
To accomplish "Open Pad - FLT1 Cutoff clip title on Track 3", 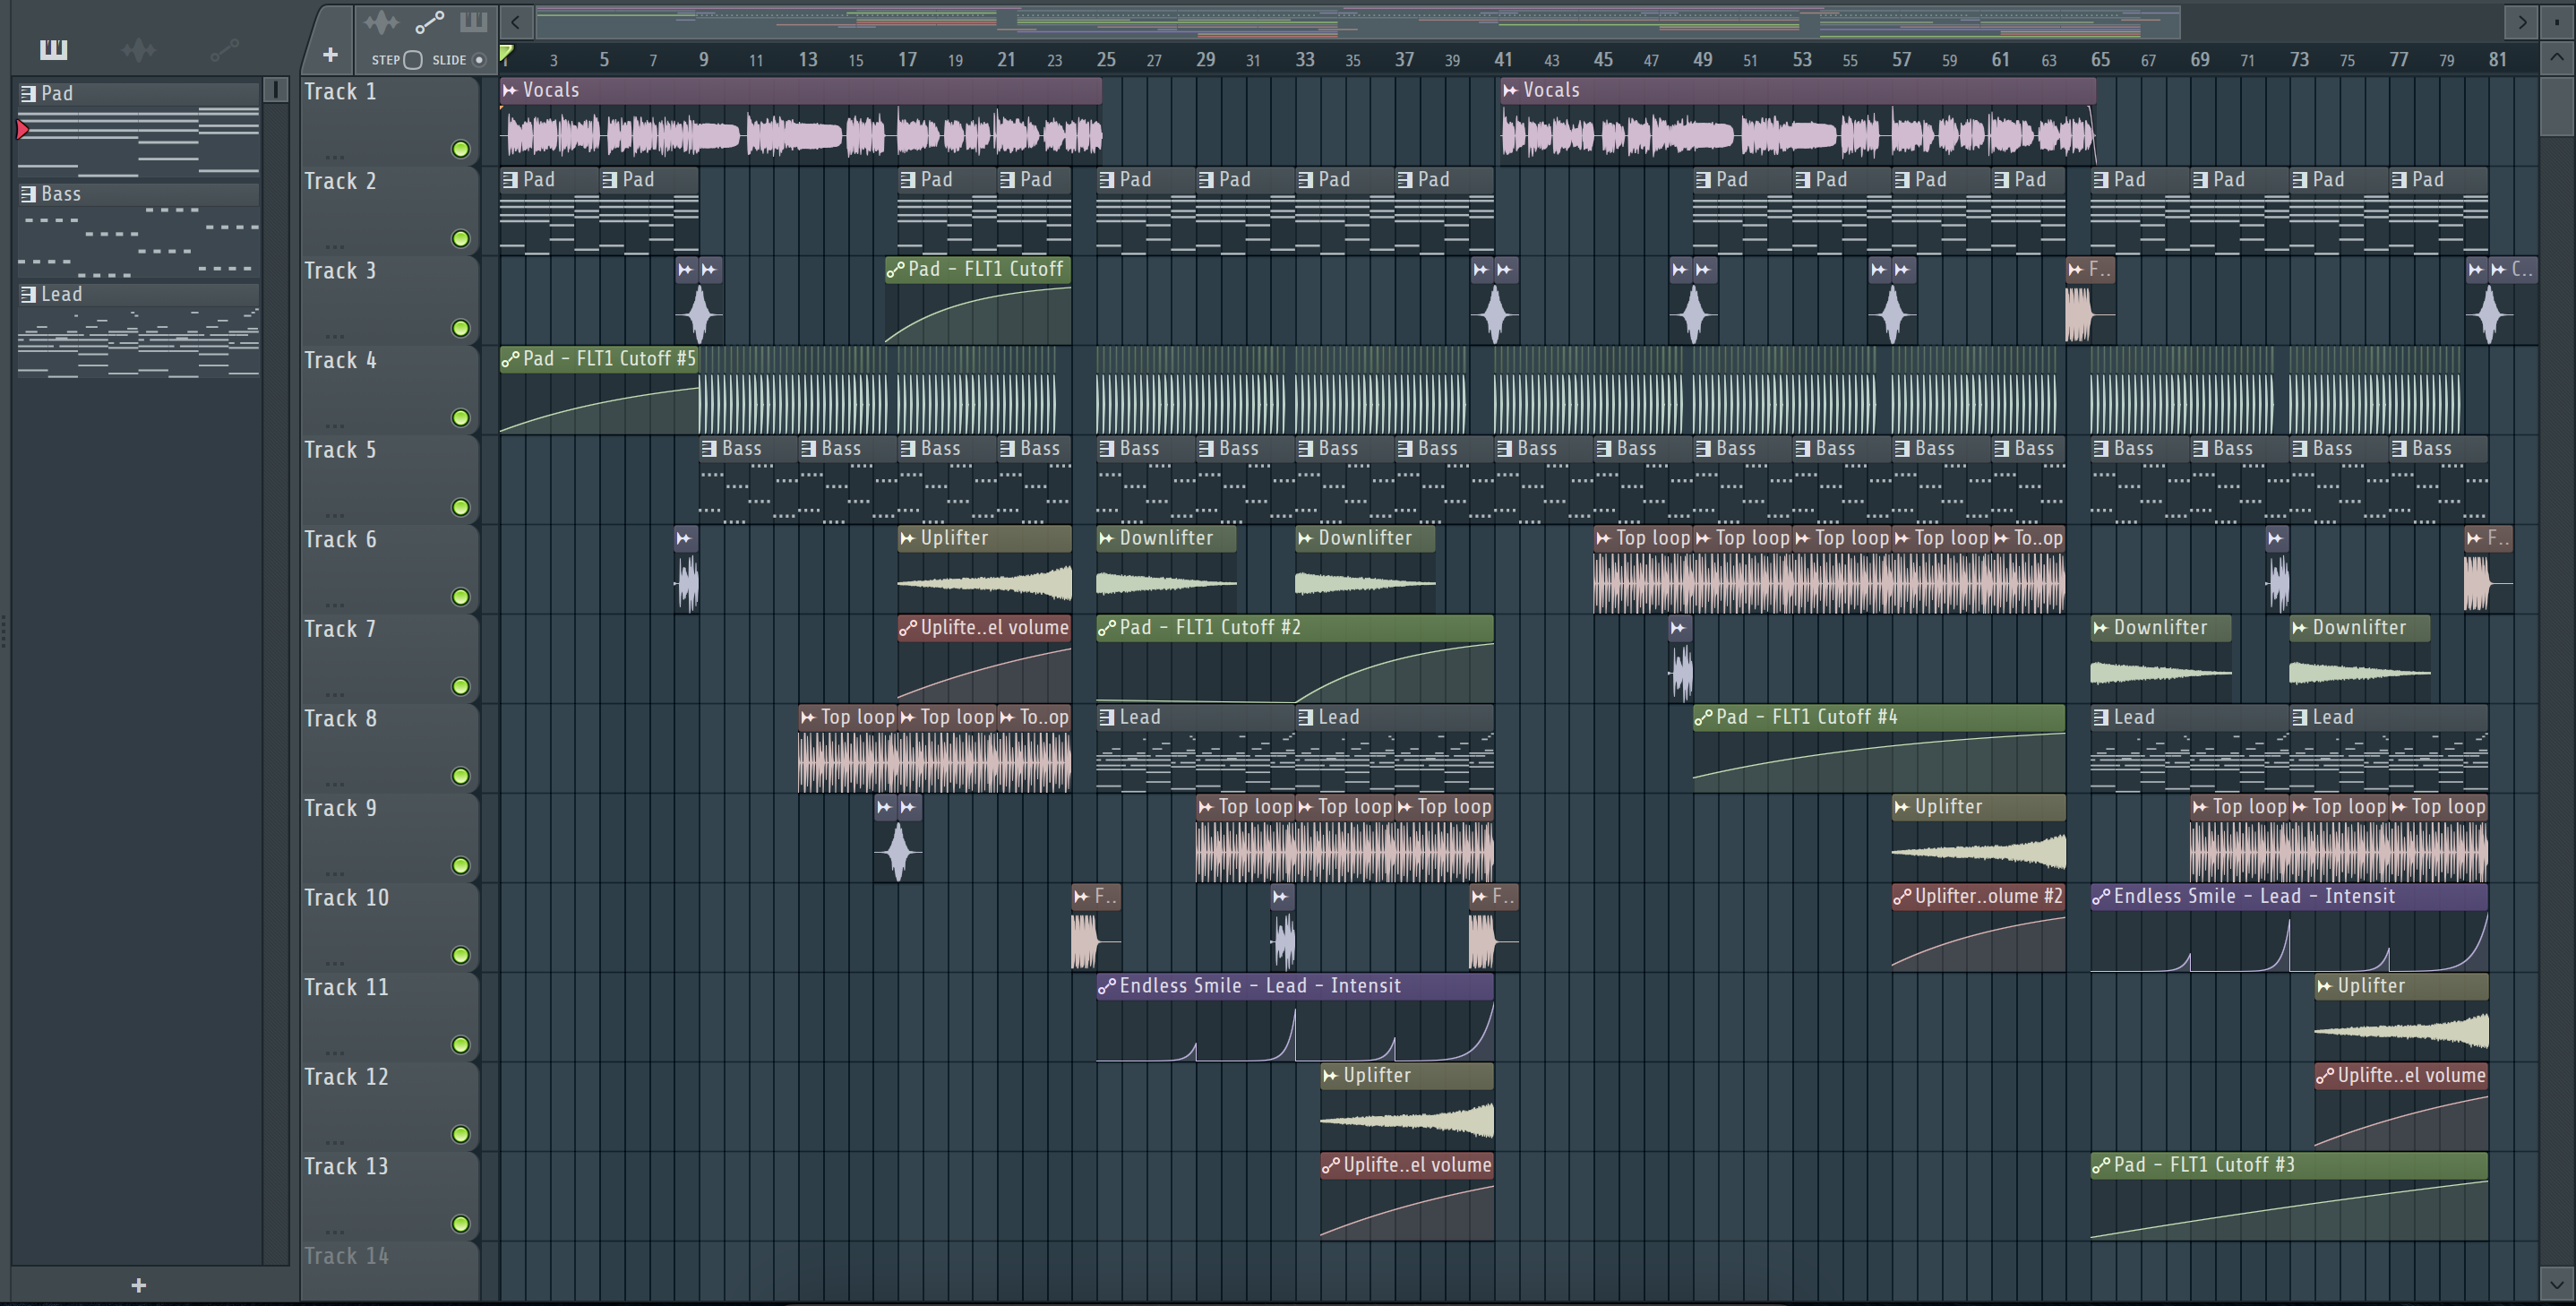I will [x=978, y=269].
